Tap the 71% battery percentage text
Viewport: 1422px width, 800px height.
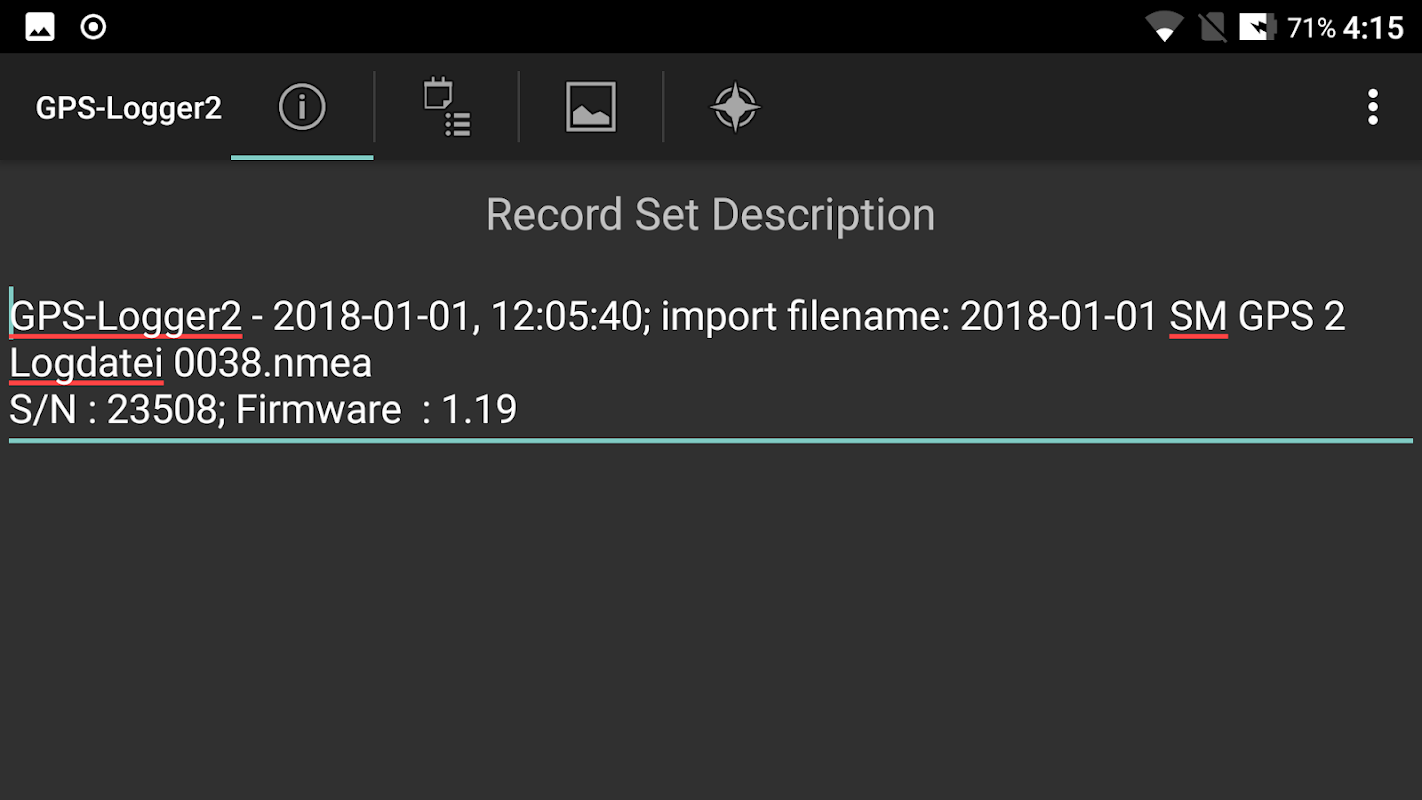coord(1311,28)
